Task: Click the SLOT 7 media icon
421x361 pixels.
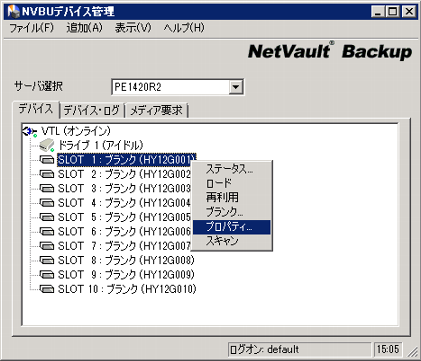Action: click(47, 246)
